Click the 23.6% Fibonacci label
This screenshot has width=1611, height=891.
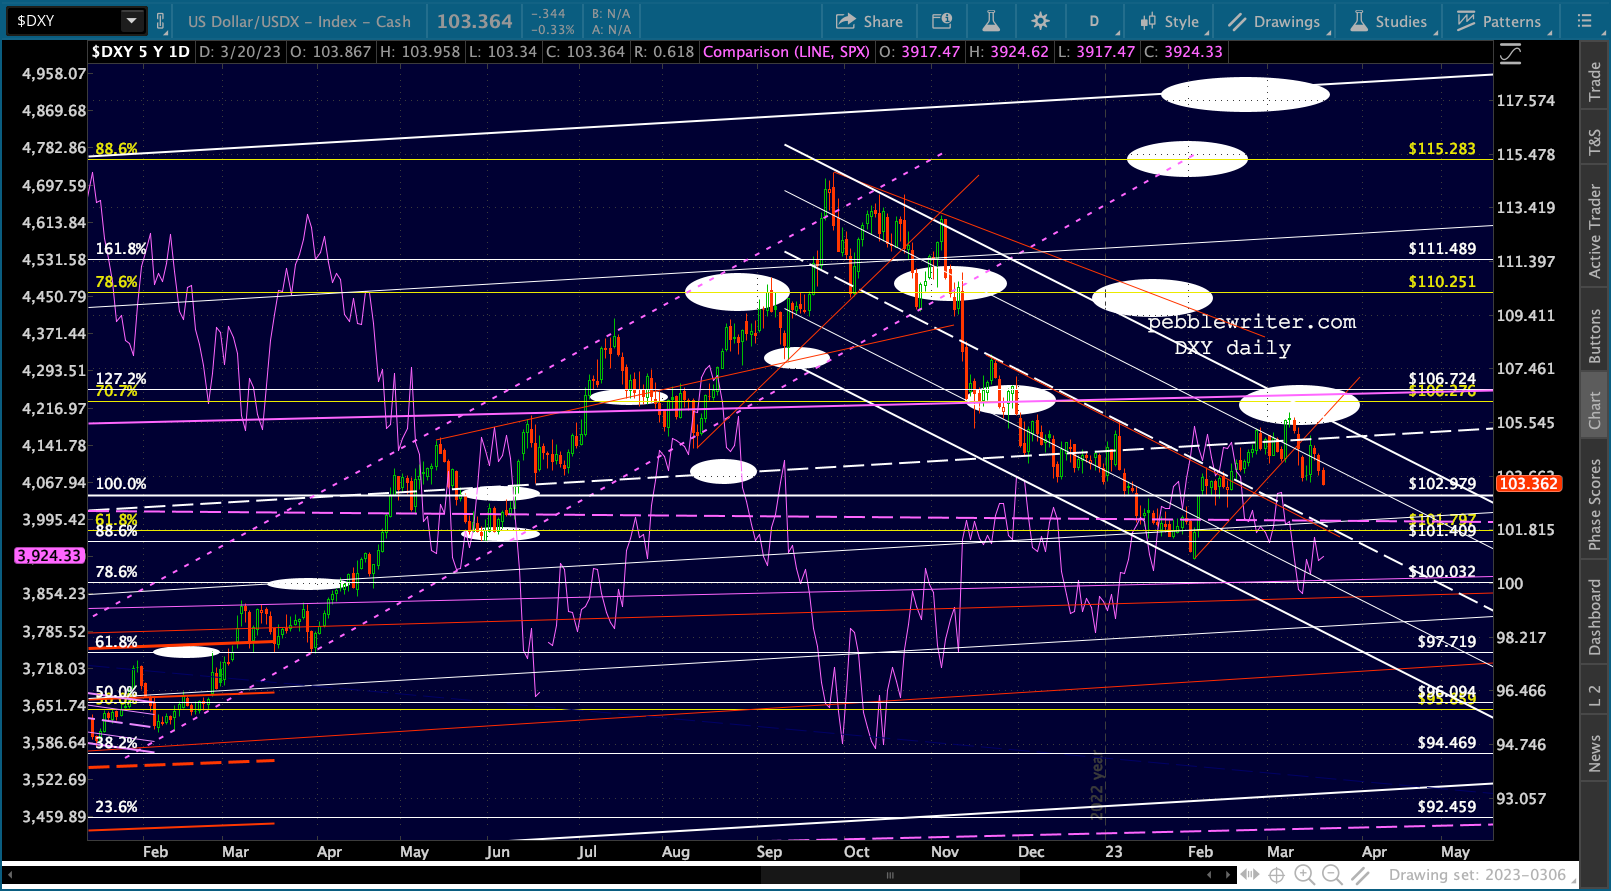coord(117,806)
